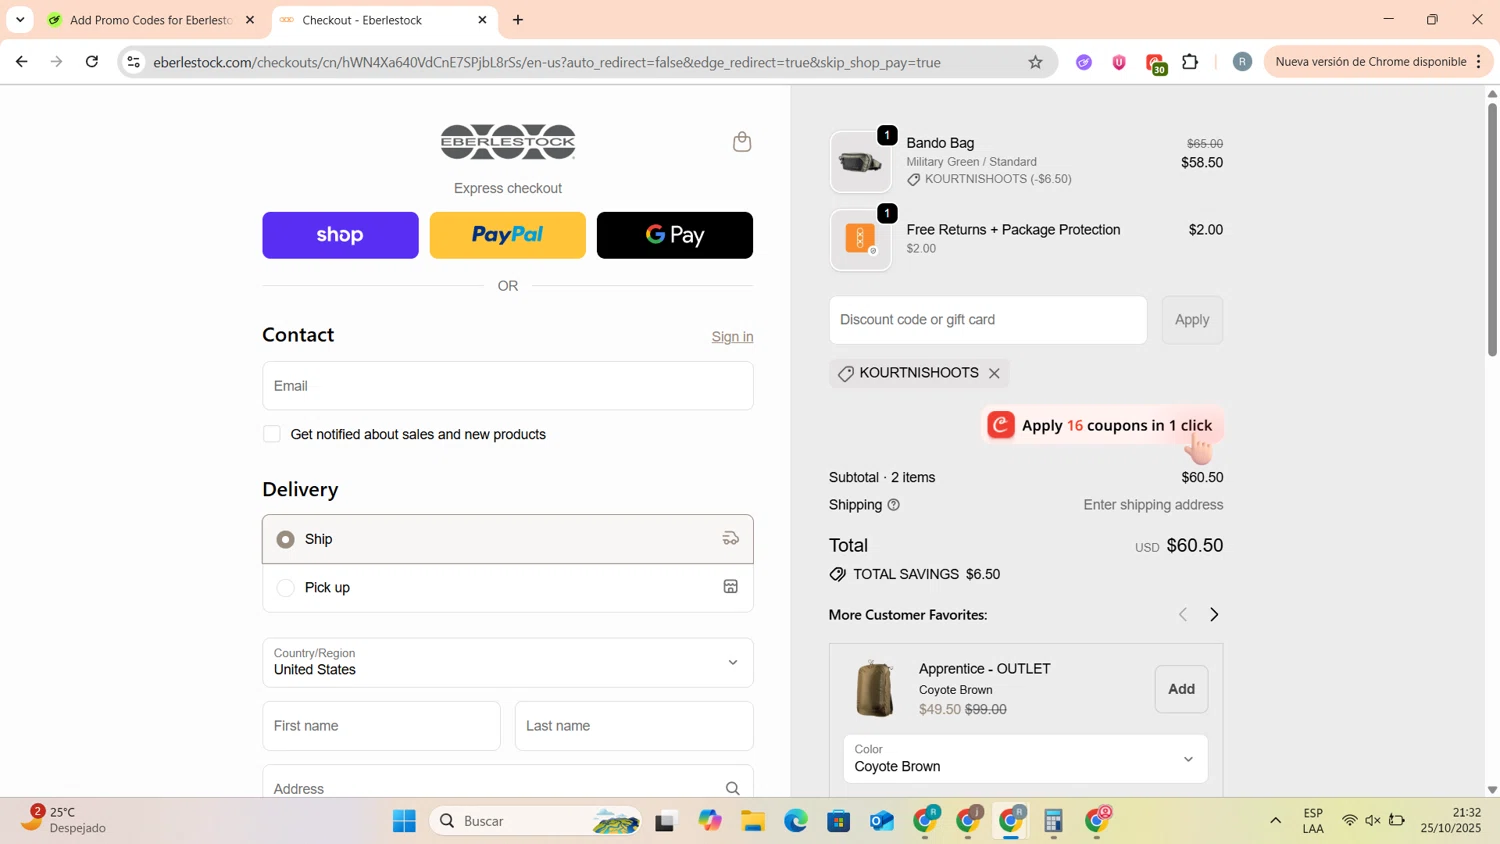Image resolution: width=1500 pixels, height=844 pixels.
Task: Click the Shipping help question icon
Action: [x=894, y=505]
